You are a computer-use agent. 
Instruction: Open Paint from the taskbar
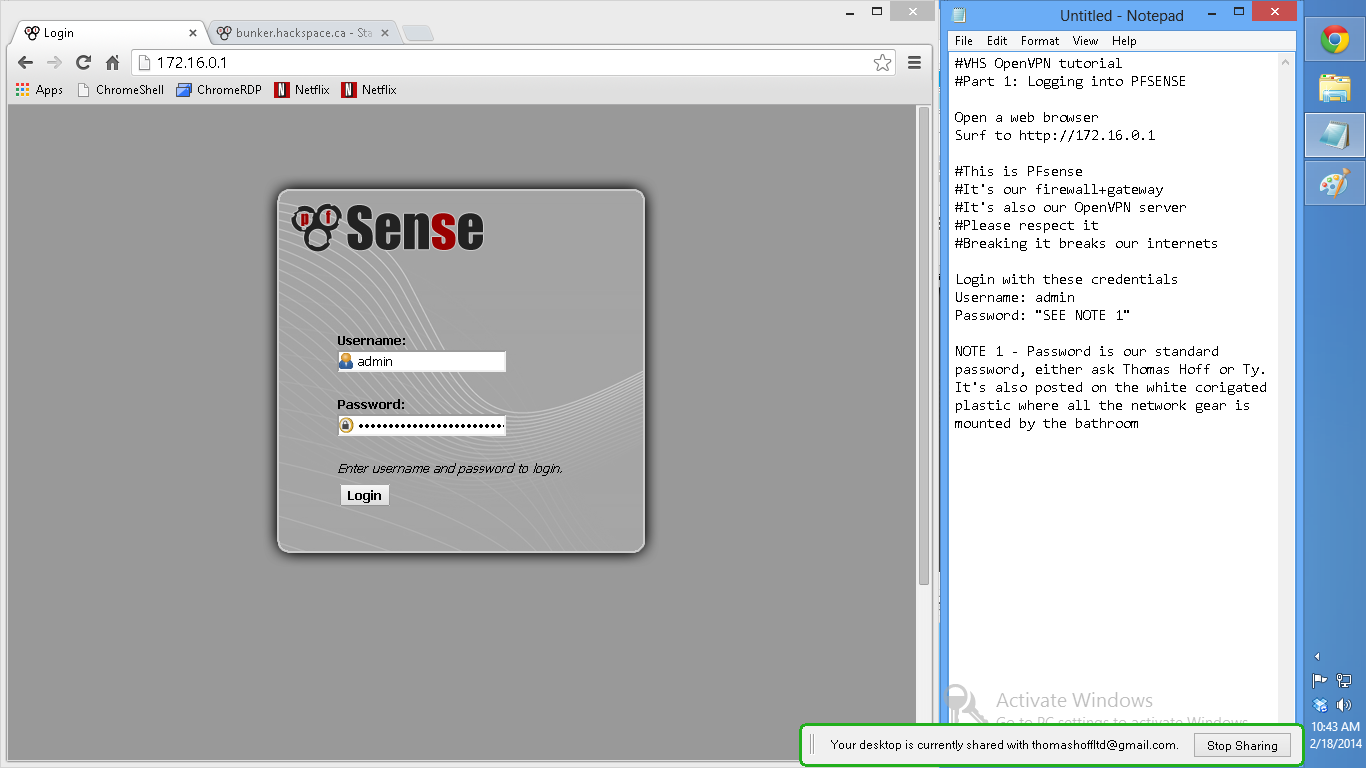(1335, 183)
